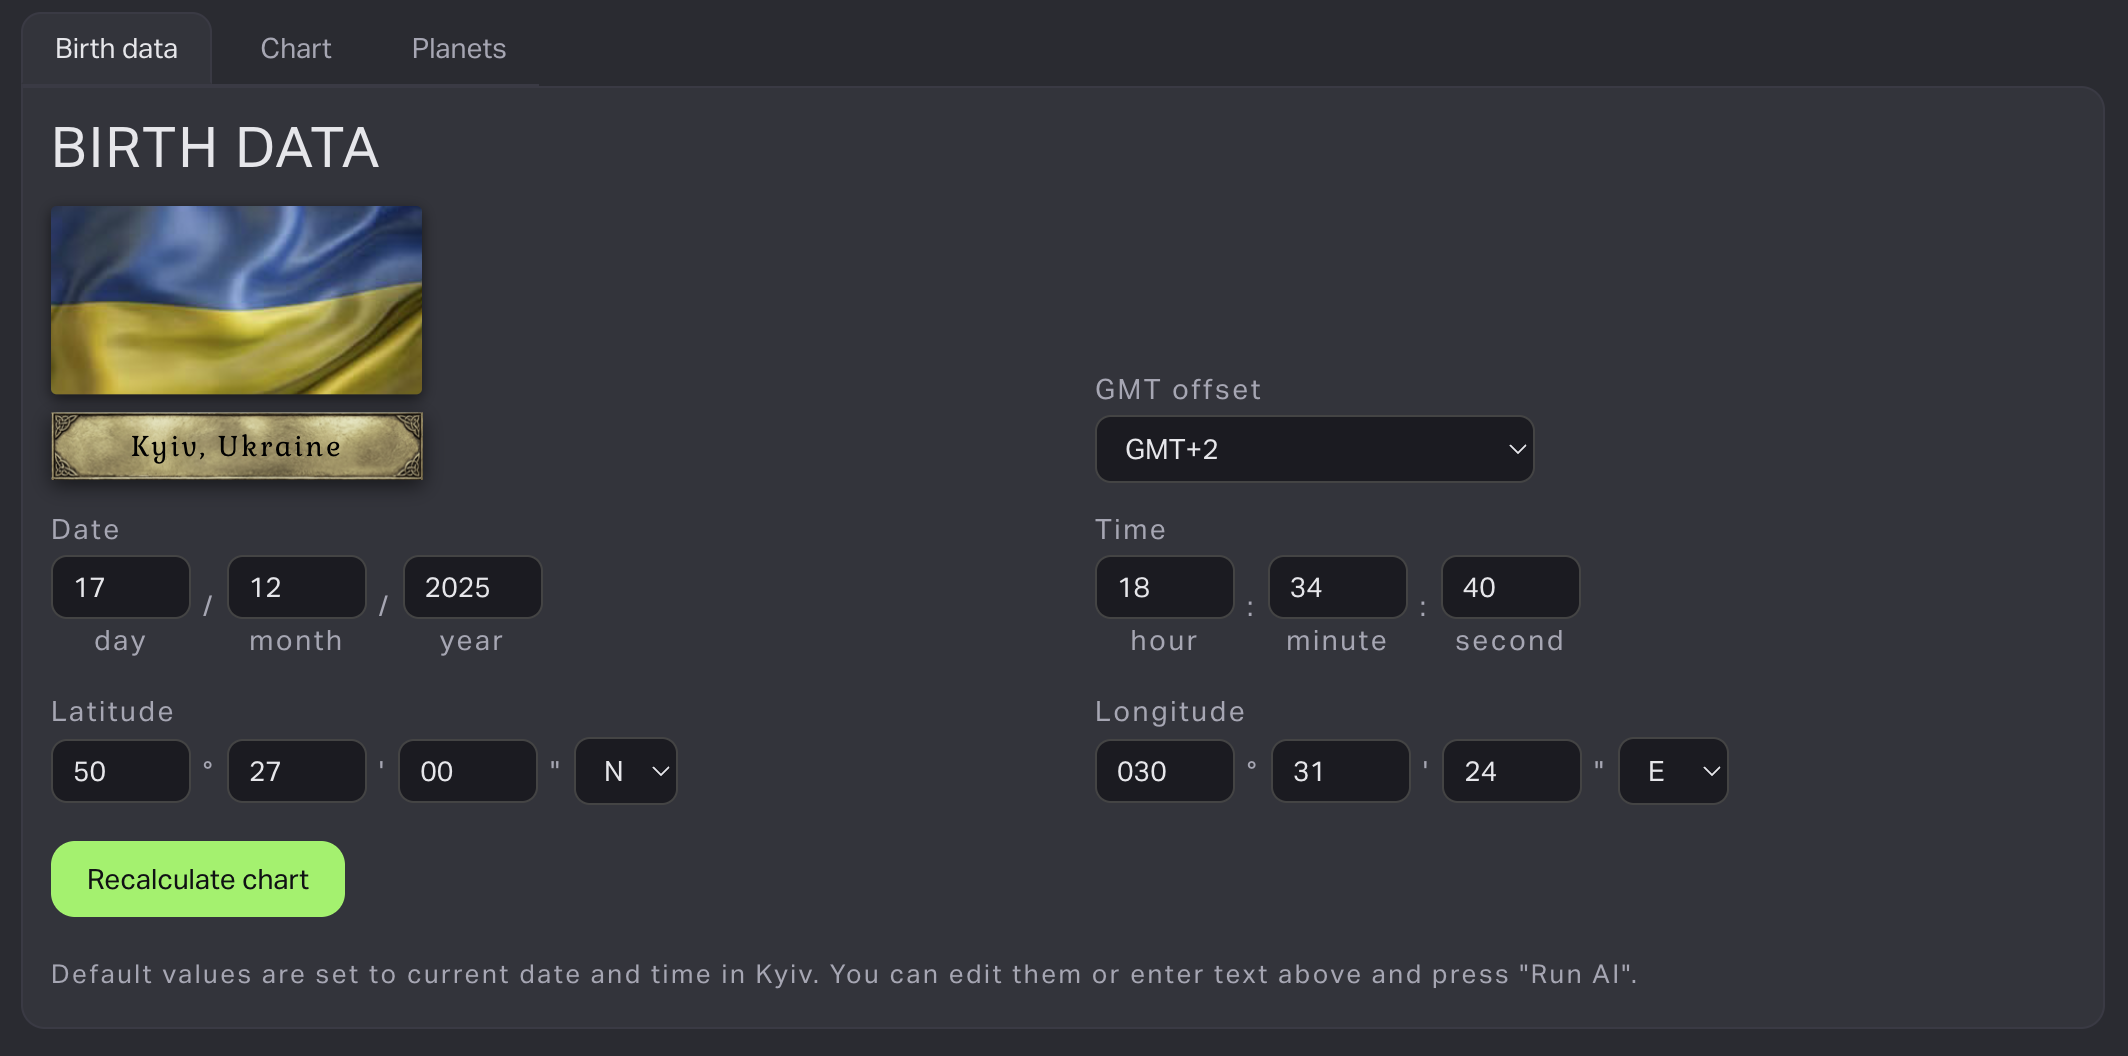This screenshot has width=2128, height=1056.
Task: Click the latitude degrees field
Action: (x=120, y=771)
